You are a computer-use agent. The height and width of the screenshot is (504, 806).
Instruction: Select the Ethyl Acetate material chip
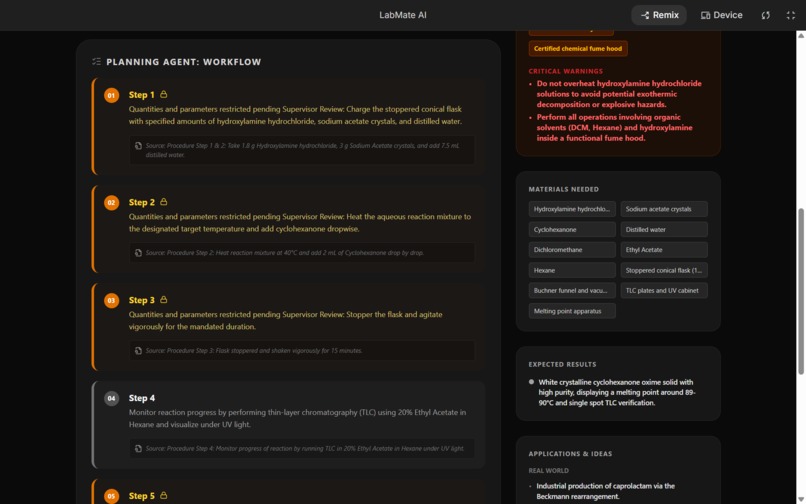pos(664,249)
